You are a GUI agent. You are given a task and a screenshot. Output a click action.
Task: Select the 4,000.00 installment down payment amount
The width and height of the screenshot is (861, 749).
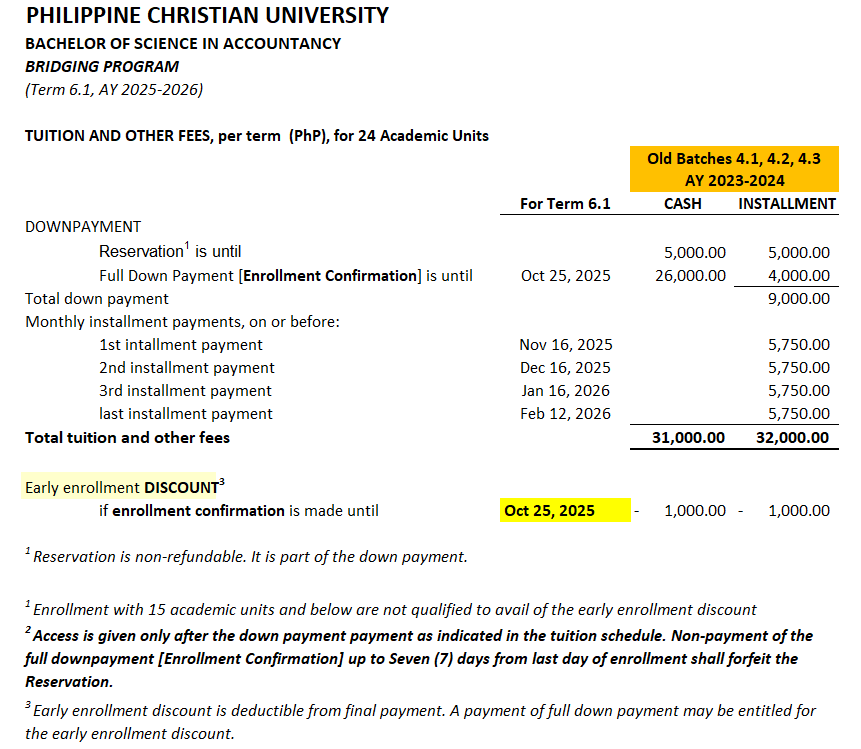[x=798, y=276]
